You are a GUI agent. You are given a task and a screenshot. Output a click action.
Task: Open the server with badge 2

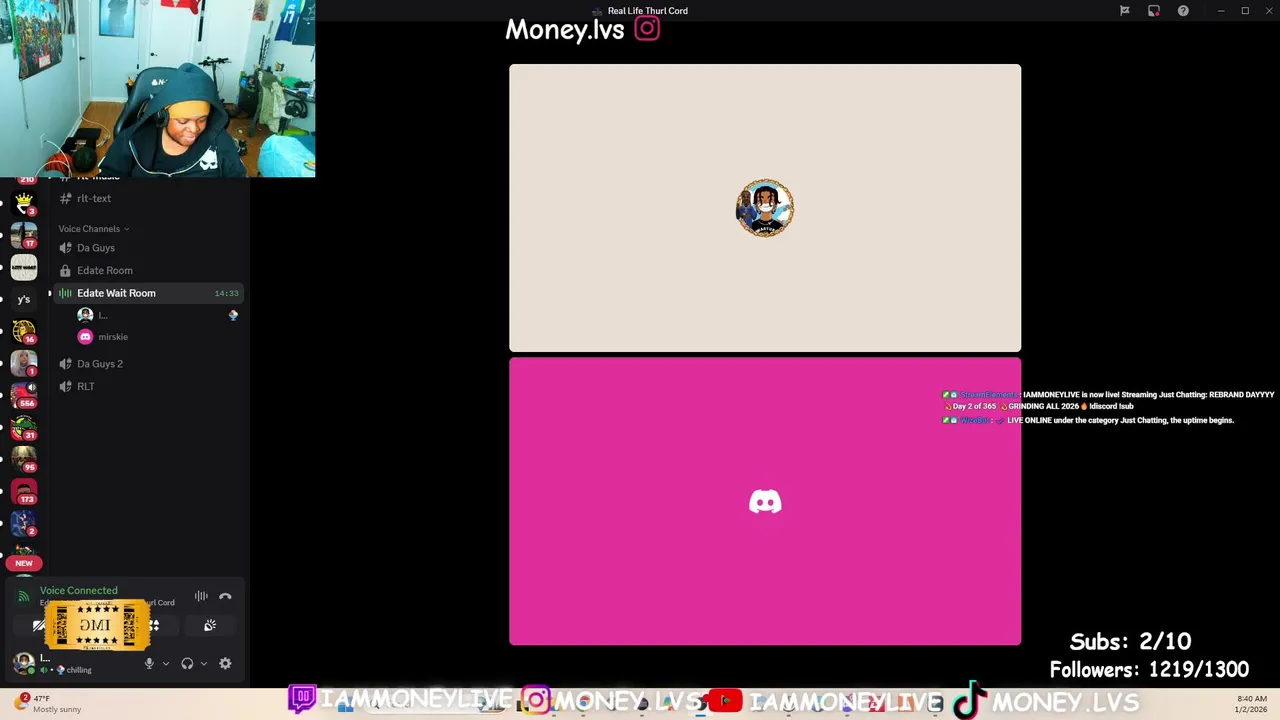[24, 523]
